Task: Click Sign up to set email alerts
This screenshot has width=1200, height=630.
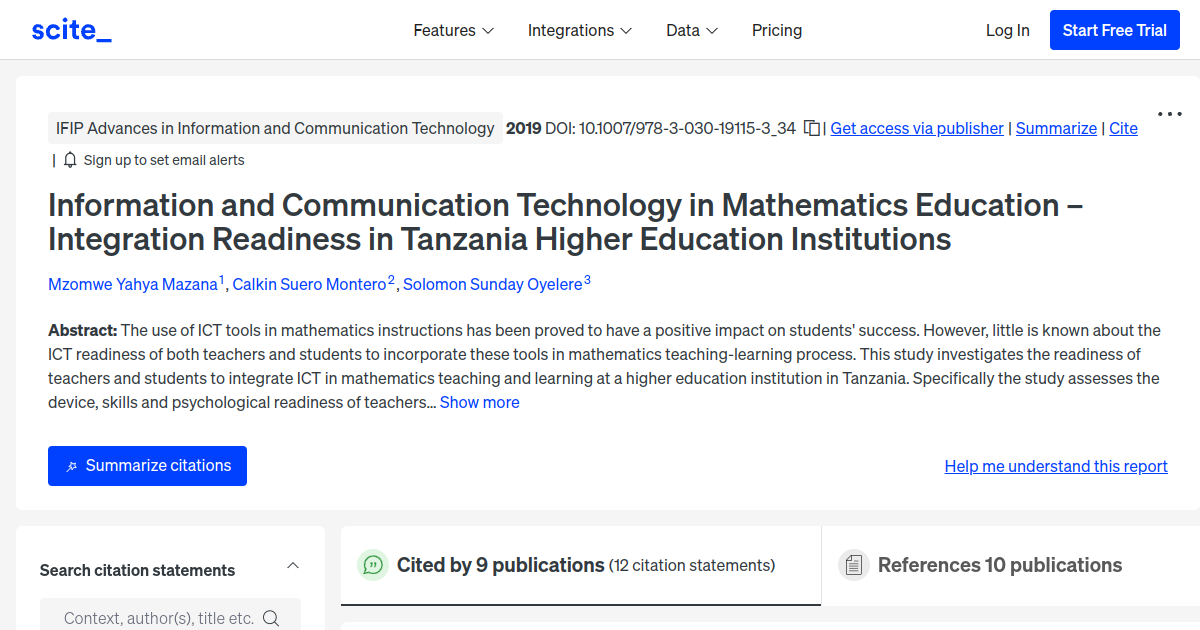Action: click(164, 160)
